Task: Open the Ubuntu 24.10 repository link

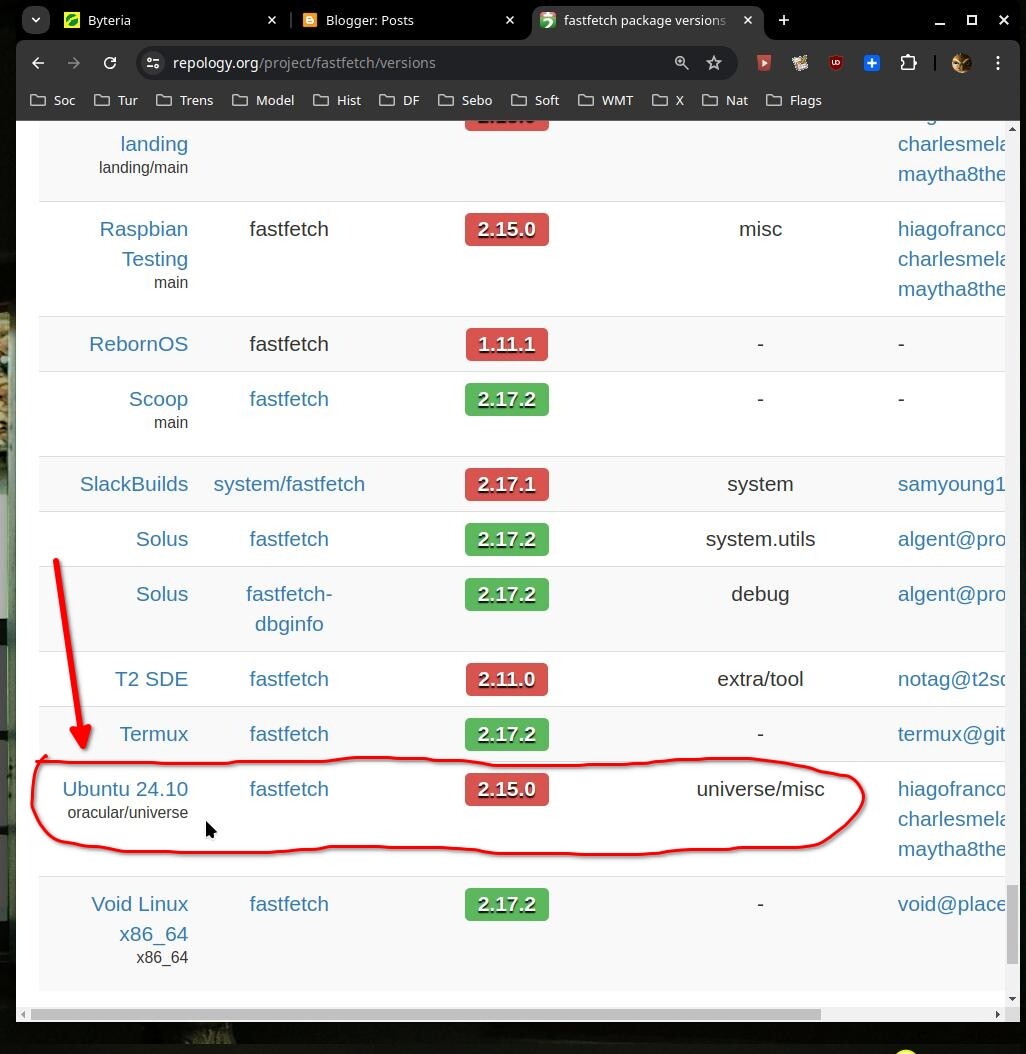Action: click(125, 789)
